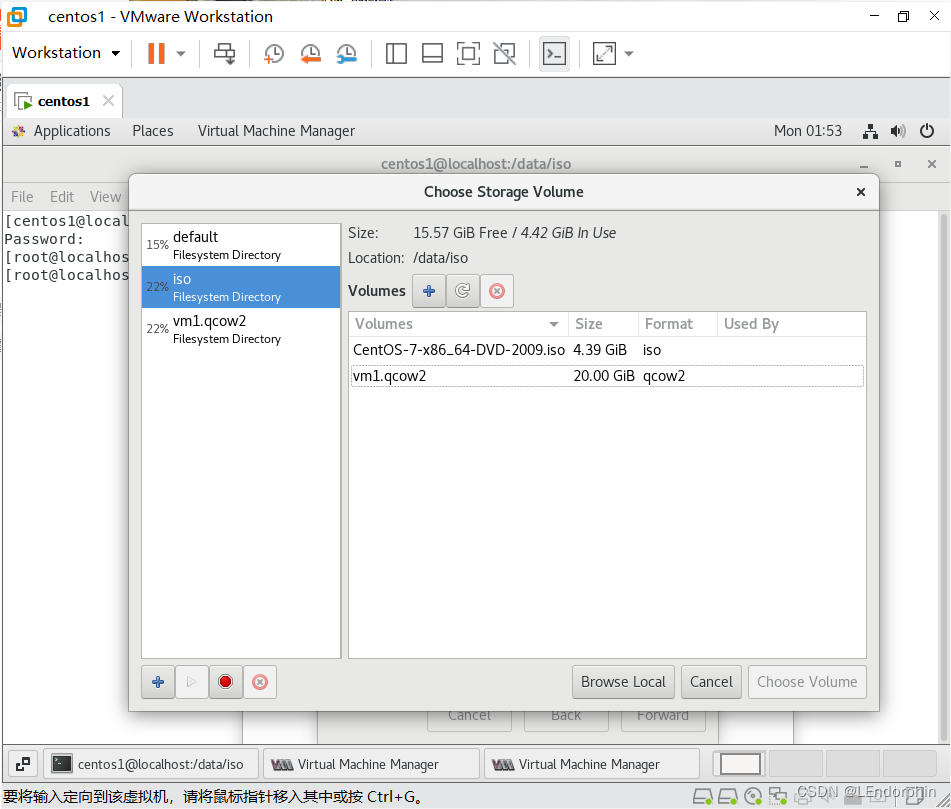
Task: Click the Choose Volume button
Action: click(x=807, y=682)
